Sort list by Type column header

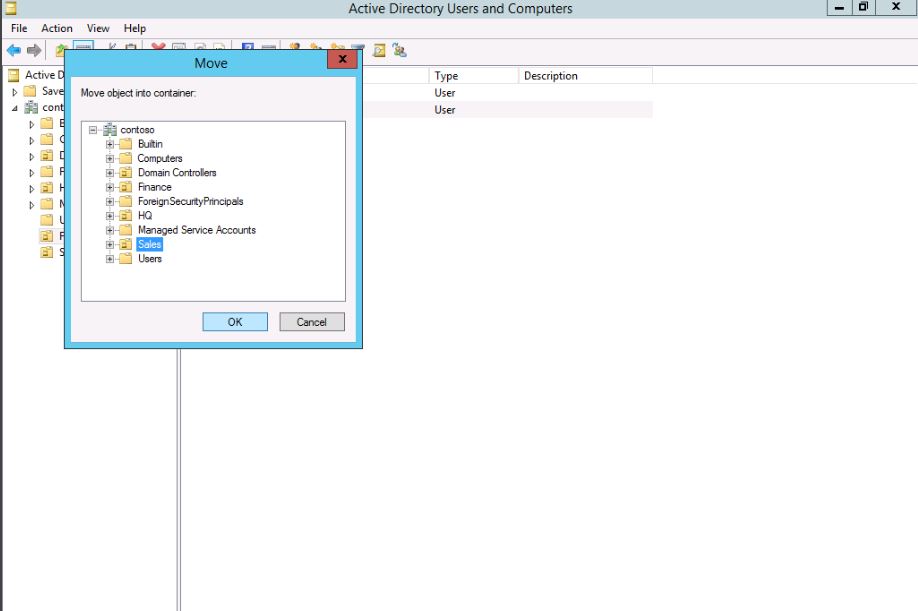(446, 76)
